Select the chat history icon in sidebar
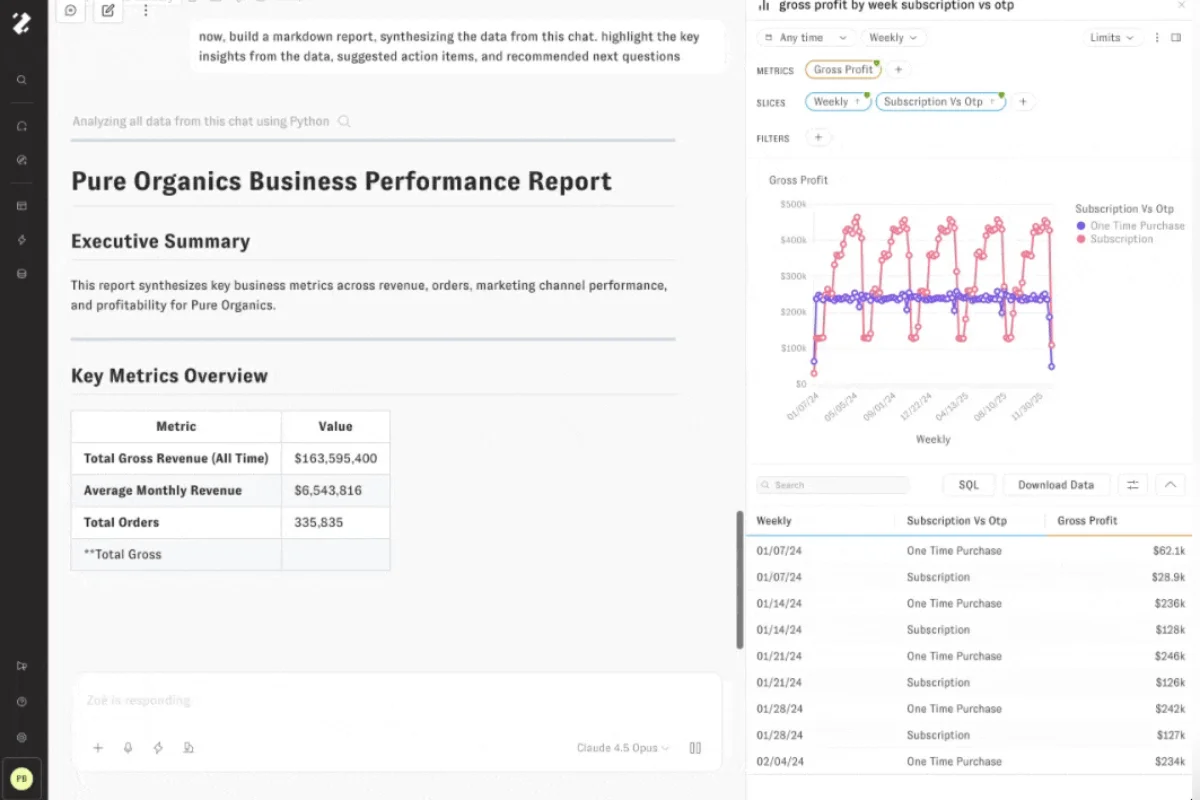Image resolution: width=1200 pixels, height=800 pixels. point(22,125)
